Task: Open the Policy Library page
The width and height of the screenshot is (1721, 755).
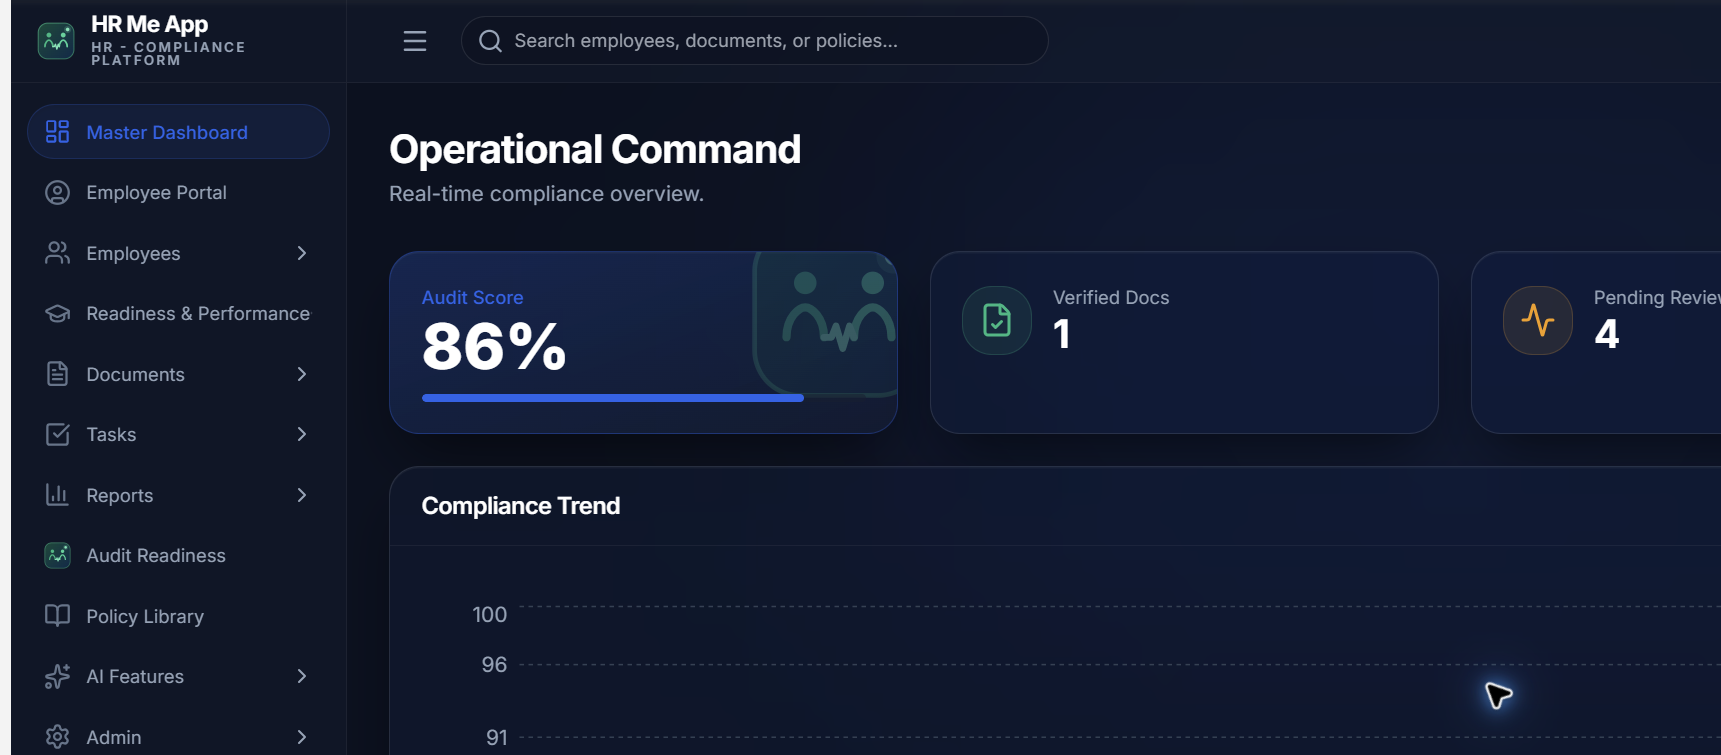Action: (178, 616)
